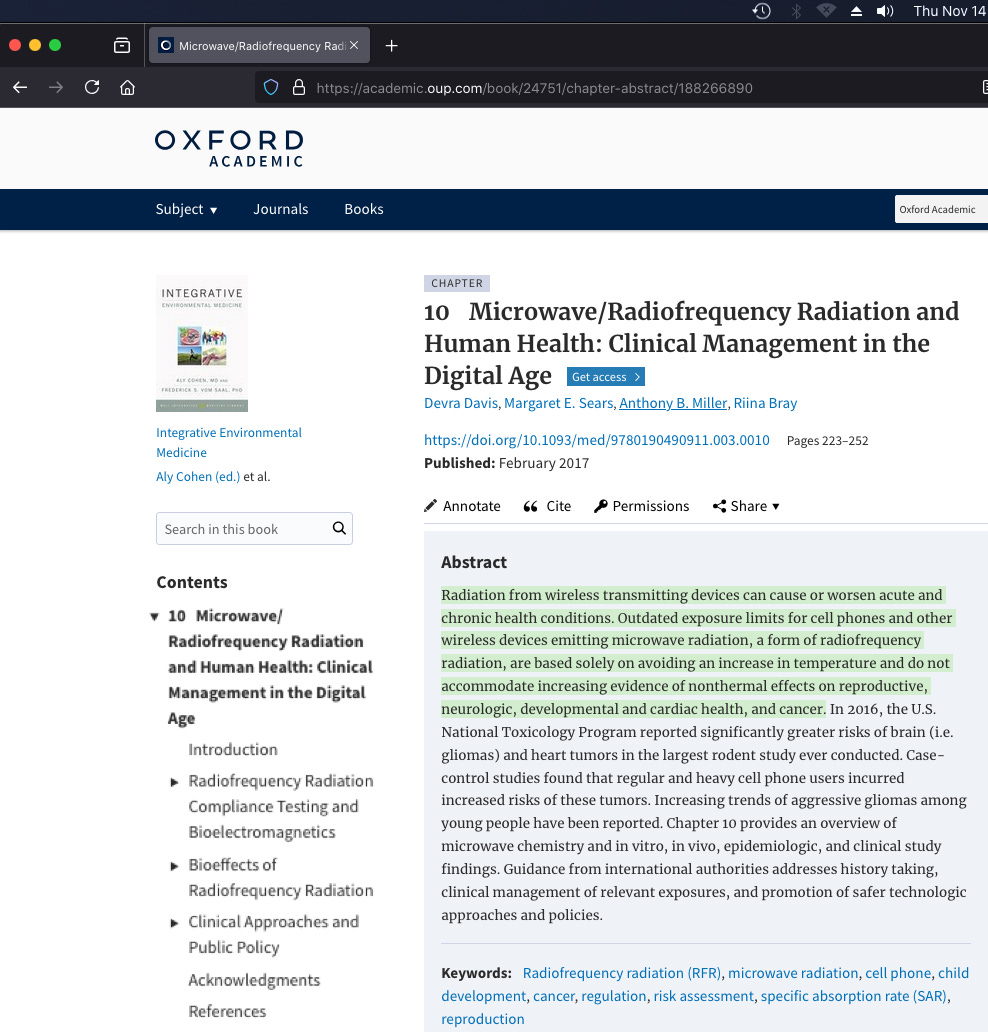
Task: Open author Anthony B. Miller link
Action: (x=673, y=403)
